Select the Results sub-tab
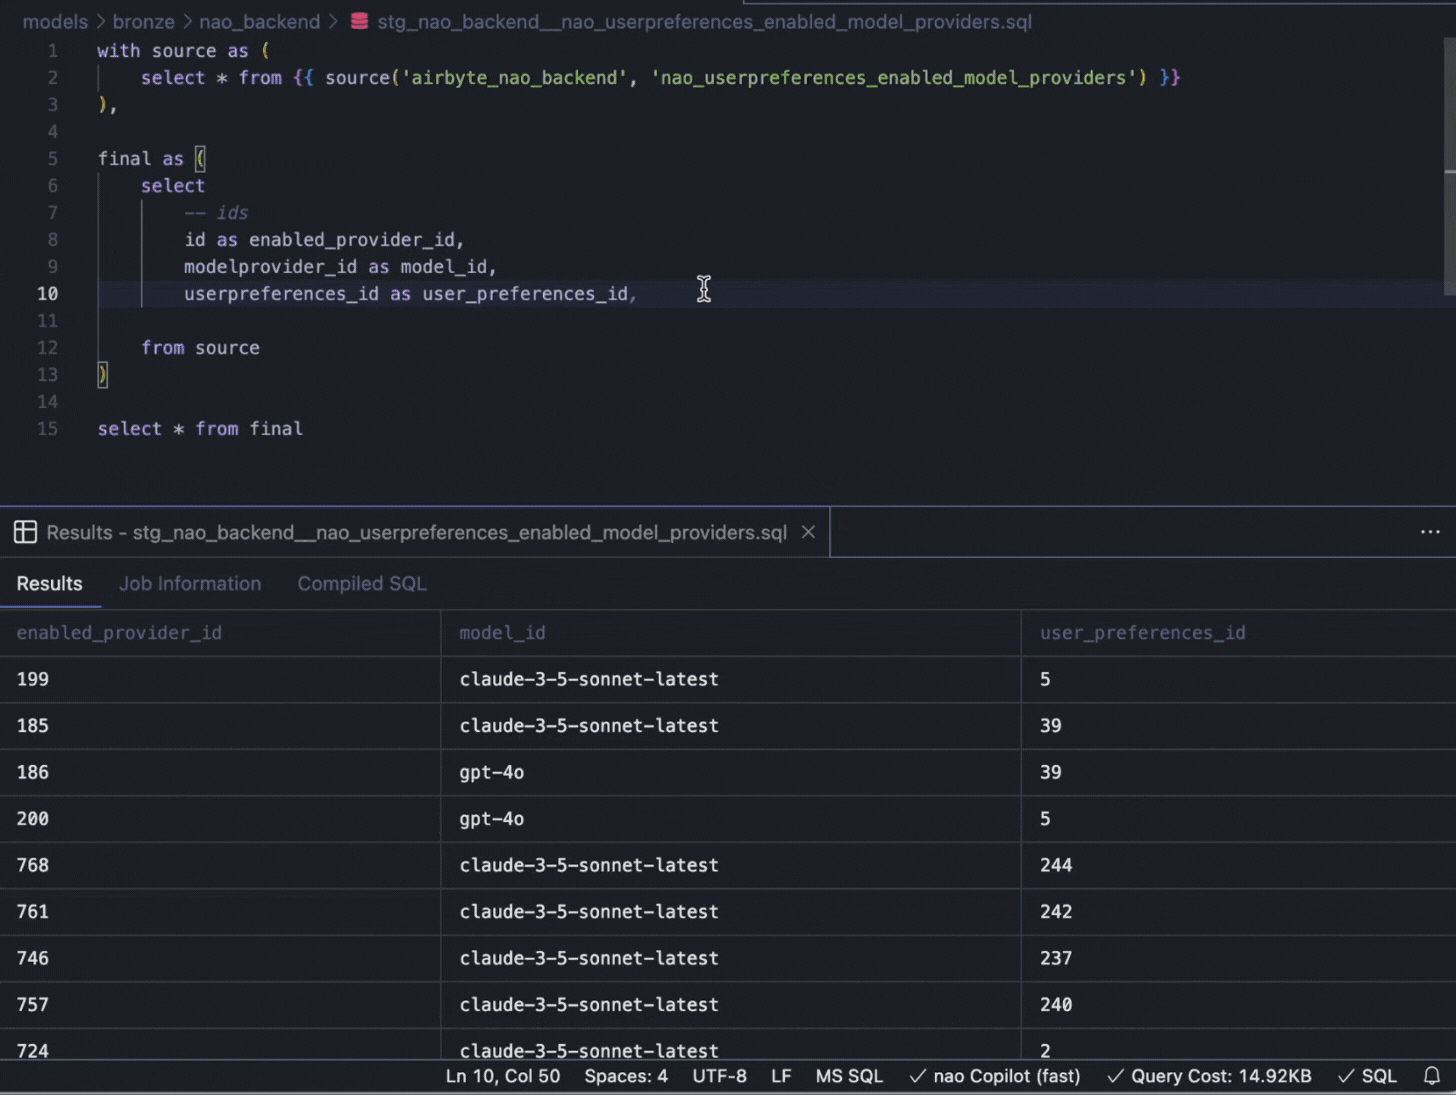The height and width of the screenshot is (1095, 1456). point(50,584)
